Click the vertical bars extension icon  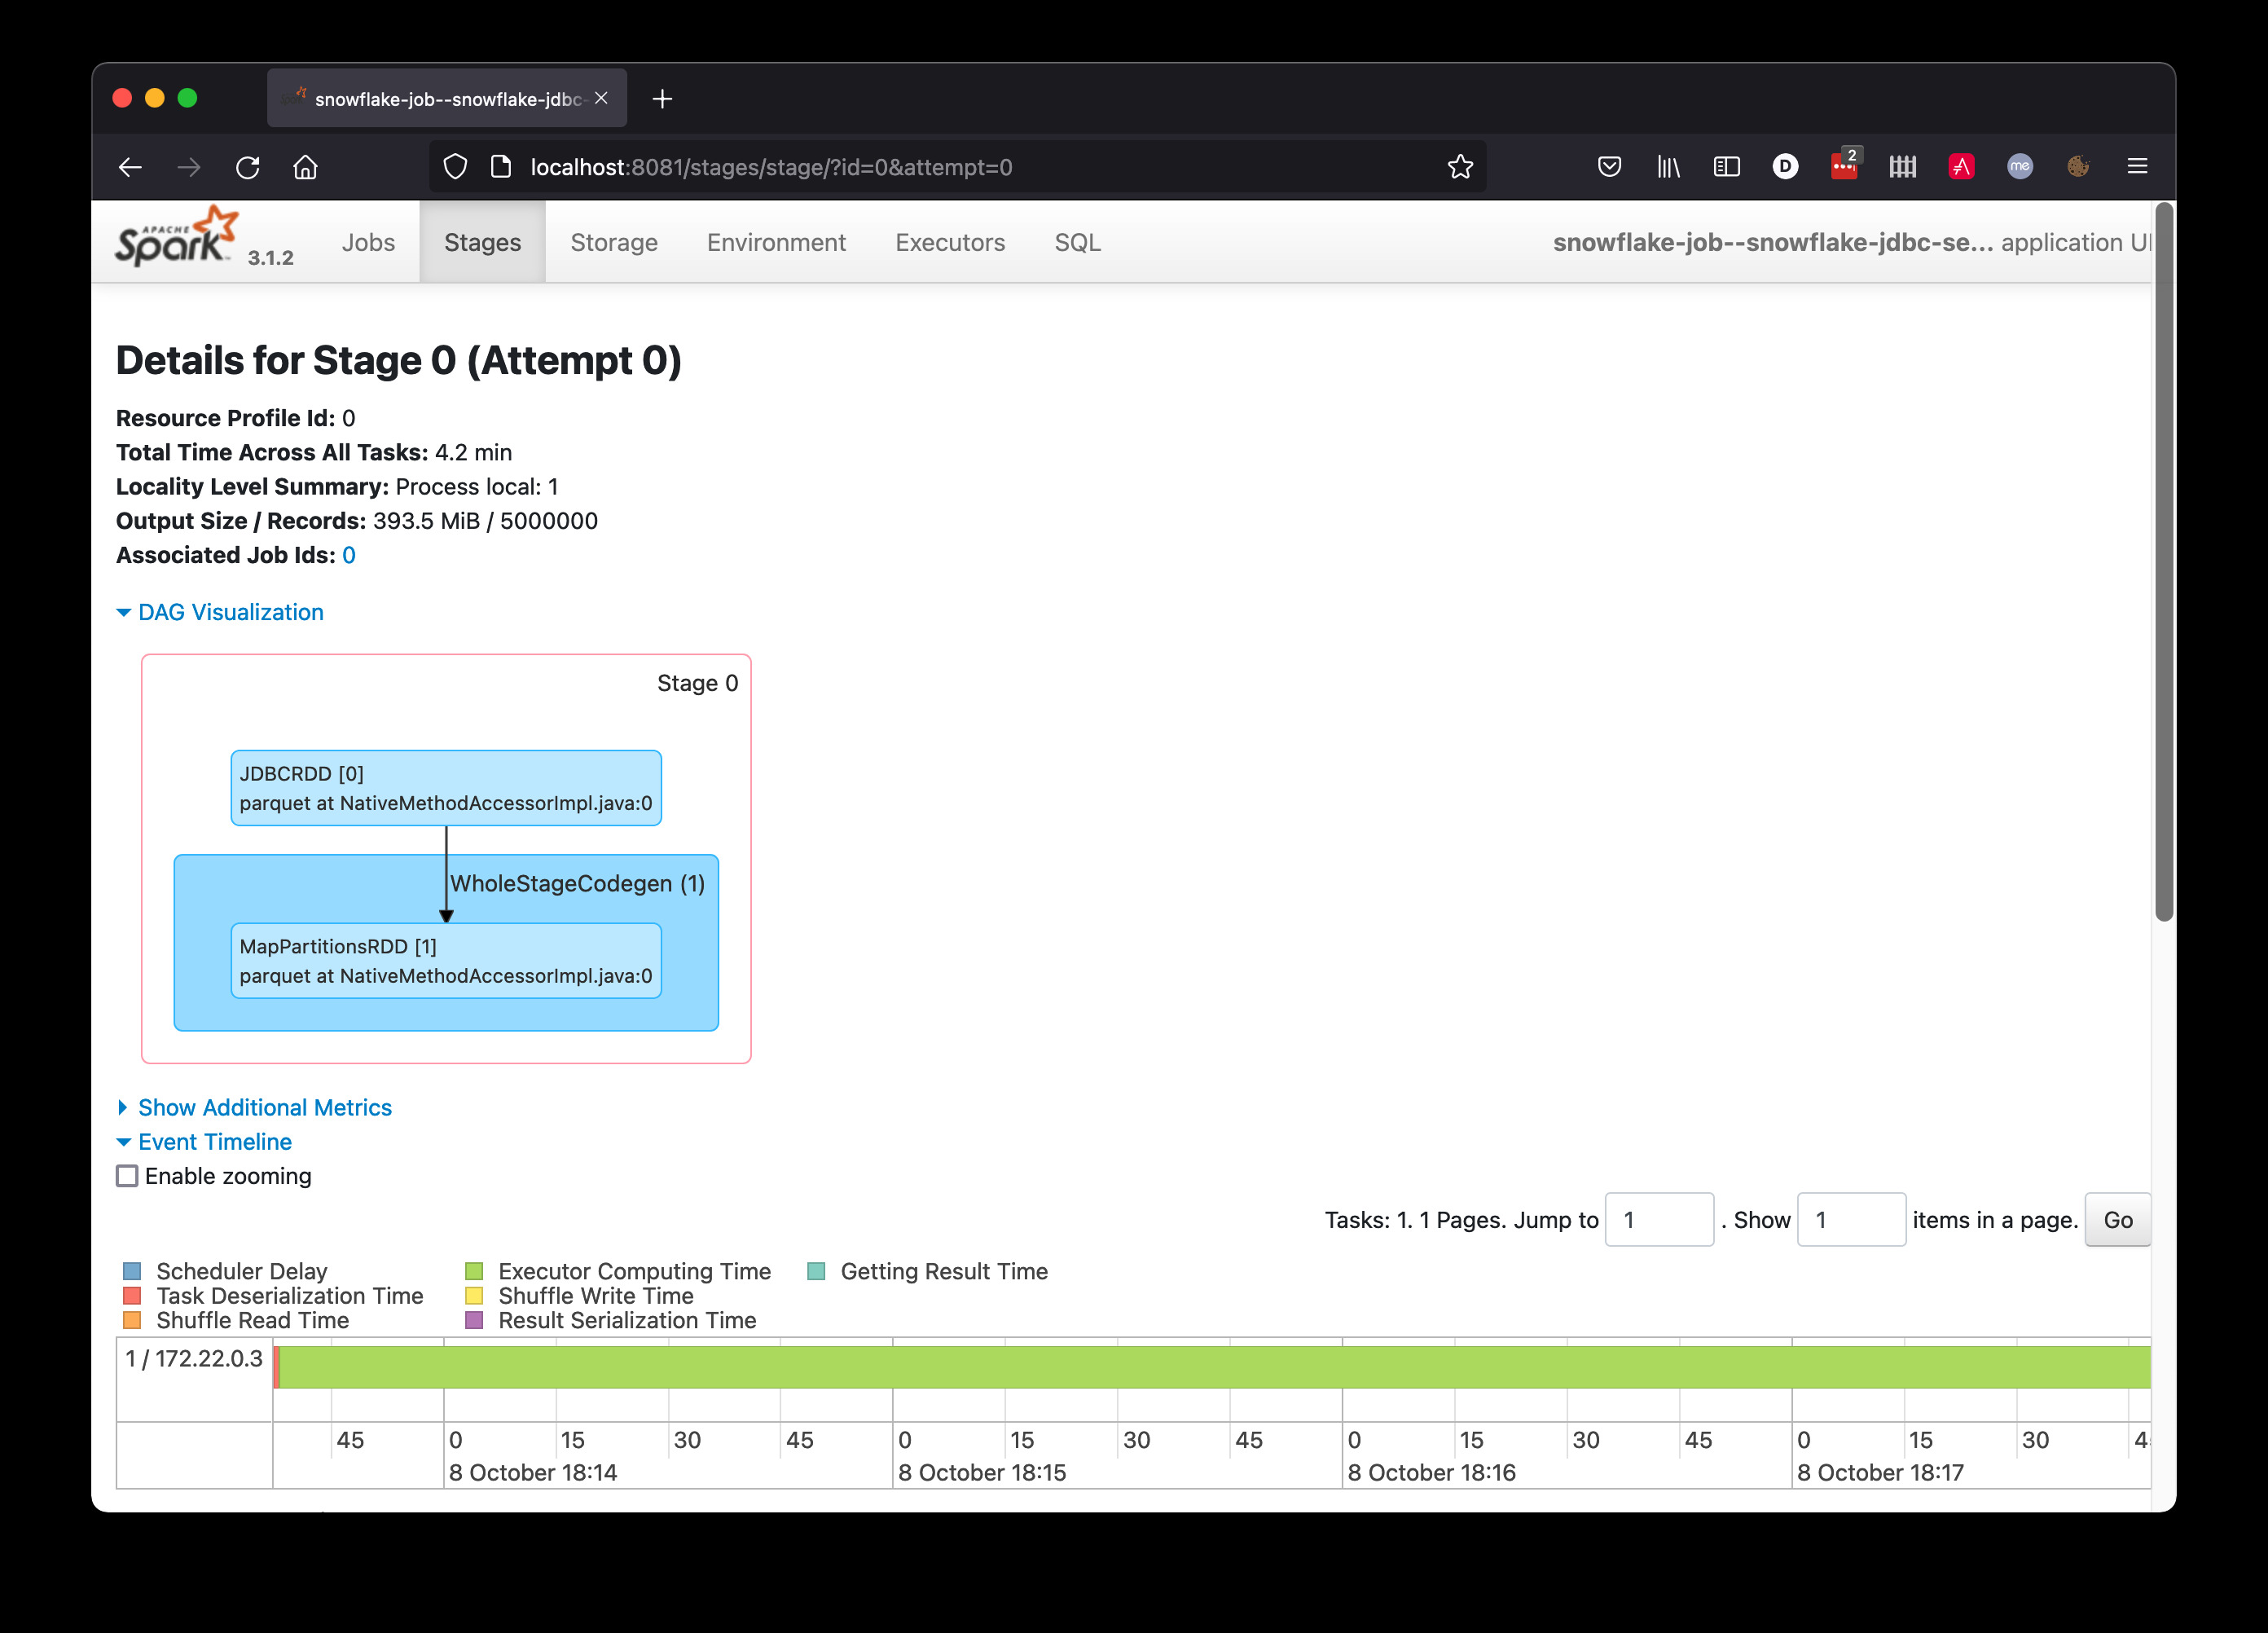(x=1903, y=167)
